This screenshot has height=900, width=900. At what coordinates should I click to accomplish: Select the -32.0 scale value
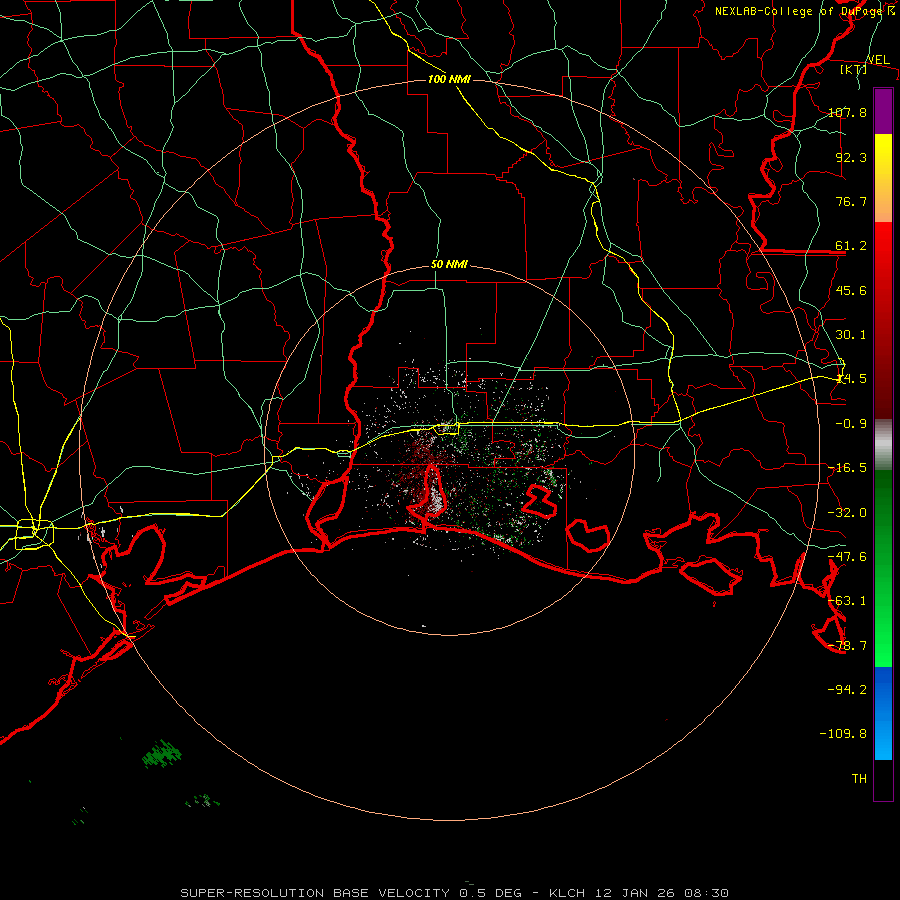(x=847, y=513)
